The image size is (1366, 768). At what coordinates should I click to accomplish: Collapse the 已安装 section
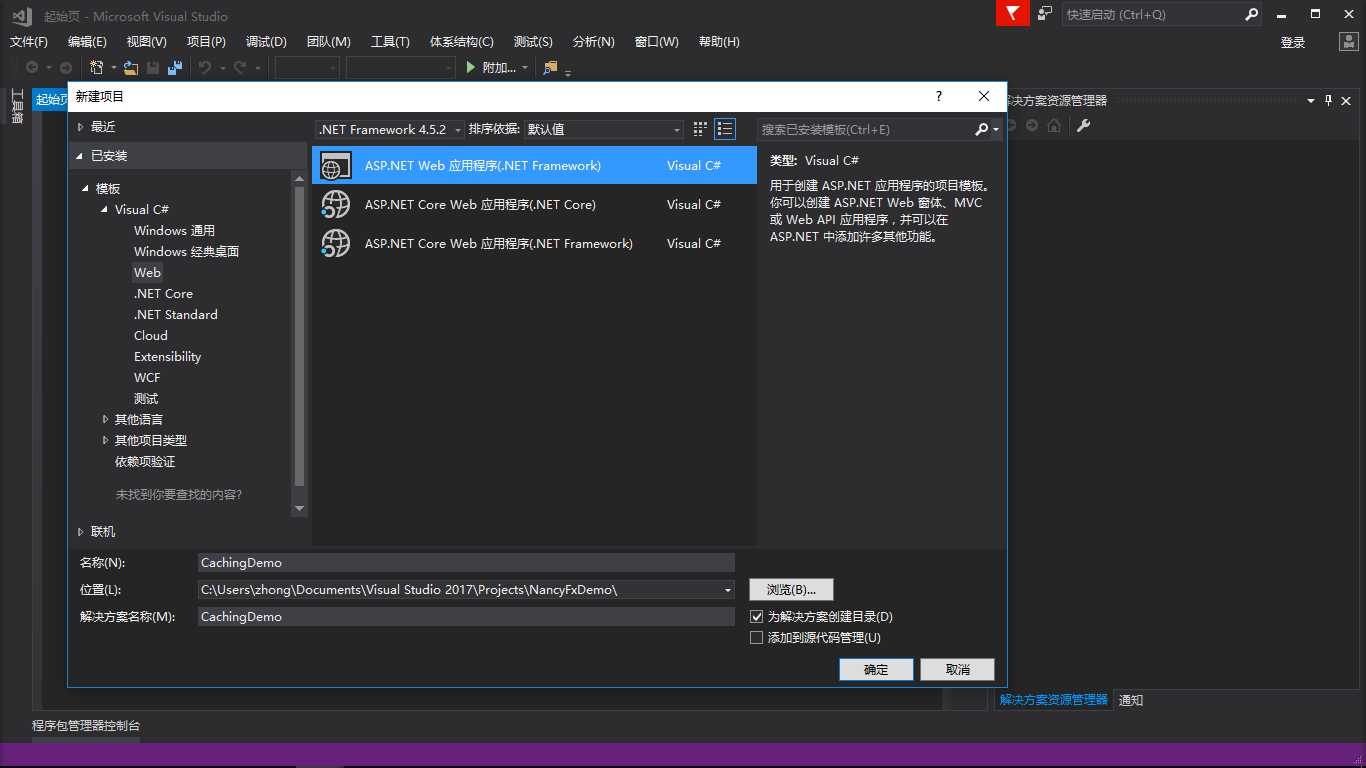[x=81, y=156]
